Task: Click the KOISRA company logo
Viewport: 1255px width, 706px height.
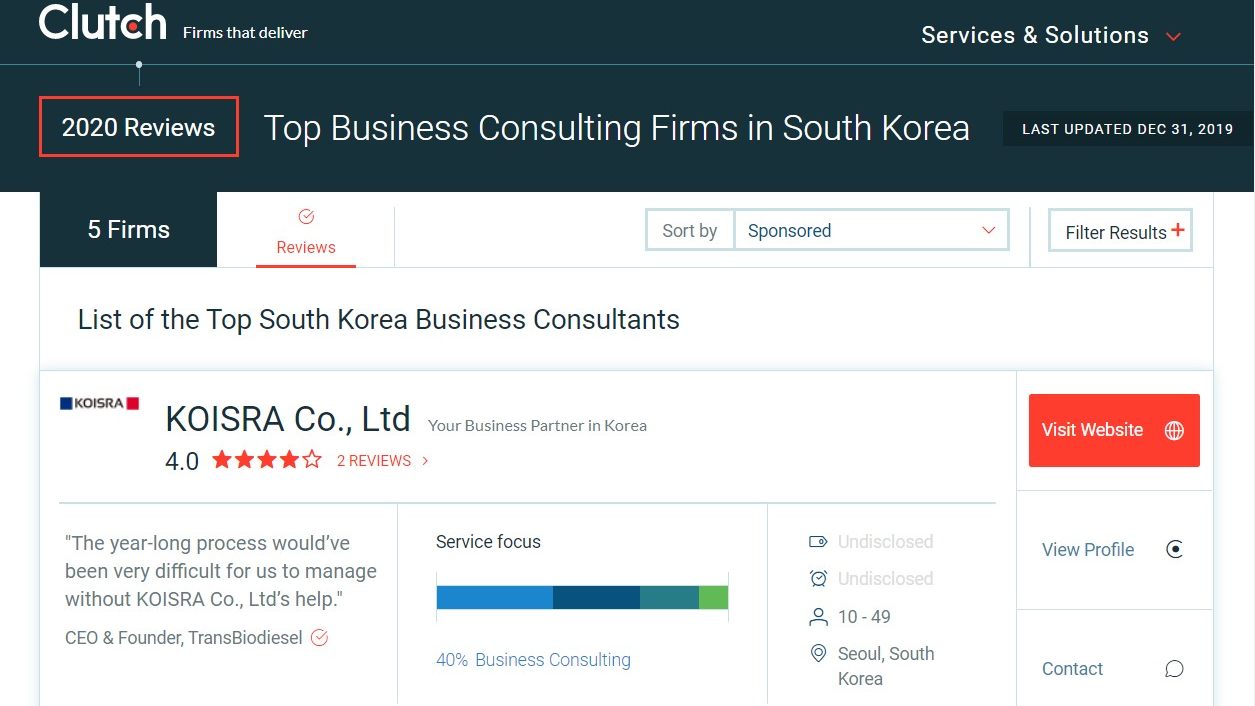Action: click(x=99, y=403)
